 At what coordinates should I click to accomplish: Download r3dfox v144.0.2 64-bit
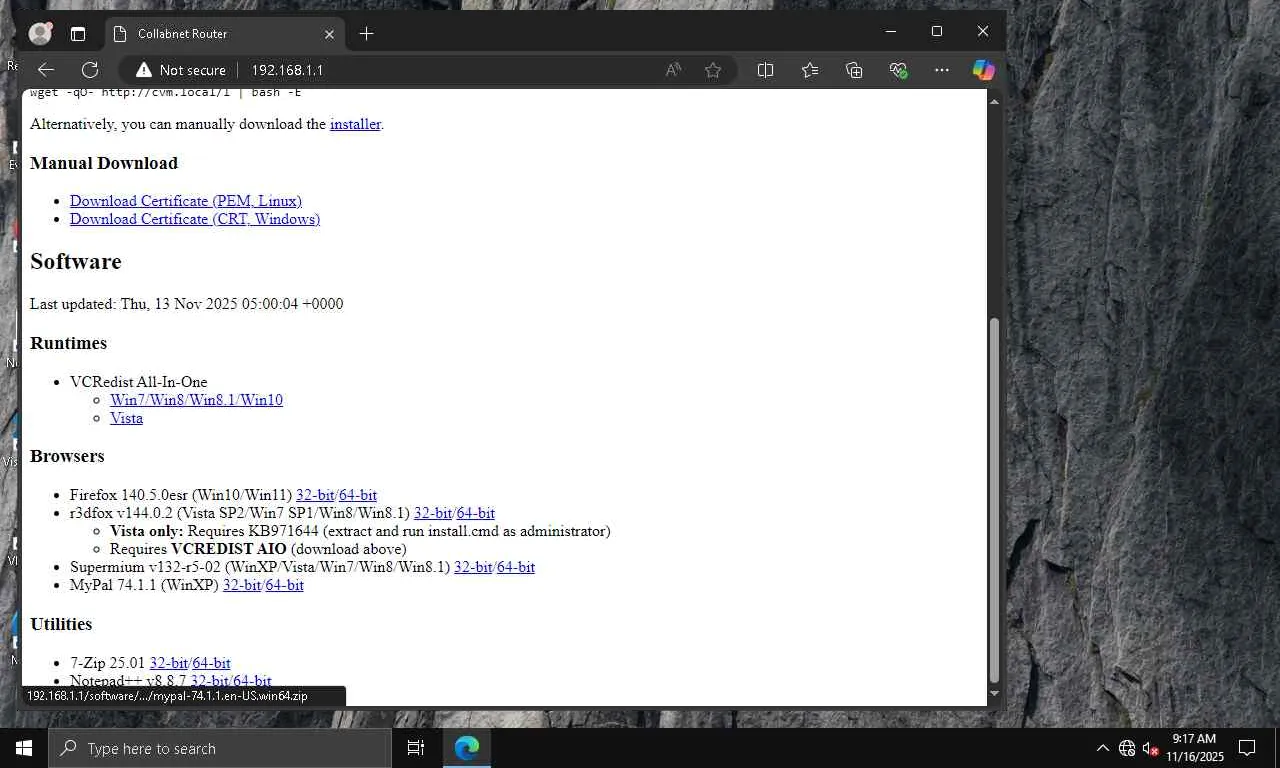pos(476,513)
